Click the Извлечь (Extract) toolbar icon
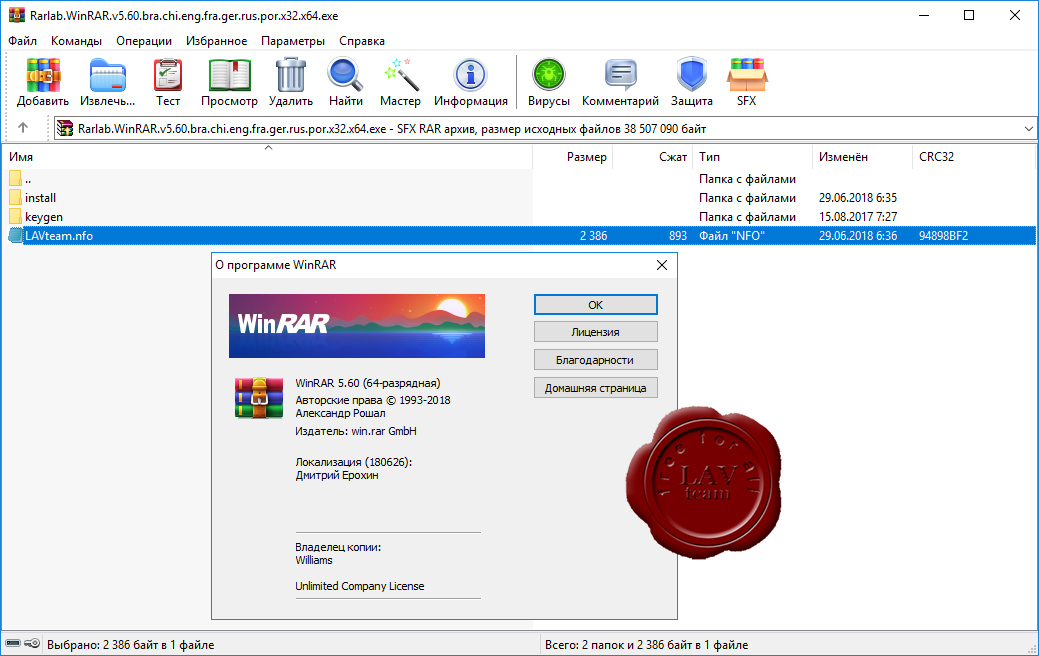 (107, 75)
